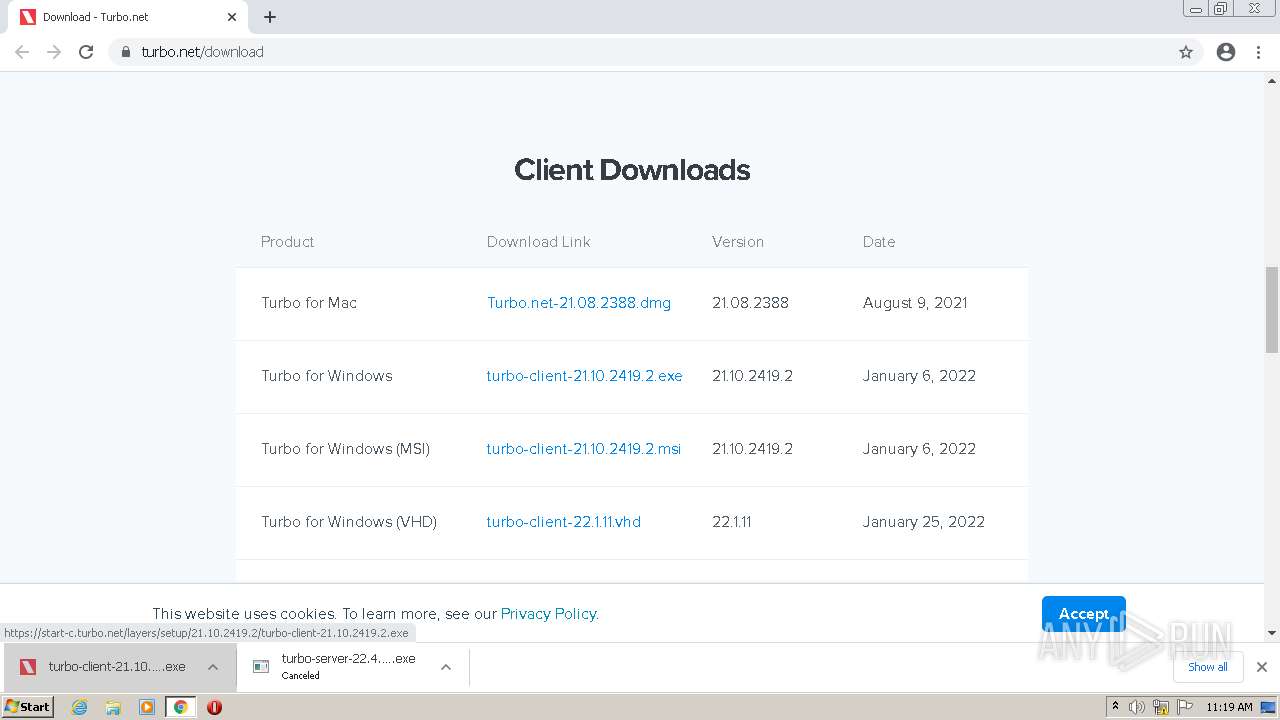Close the Download - Turbo.net tab

point(232,17)
